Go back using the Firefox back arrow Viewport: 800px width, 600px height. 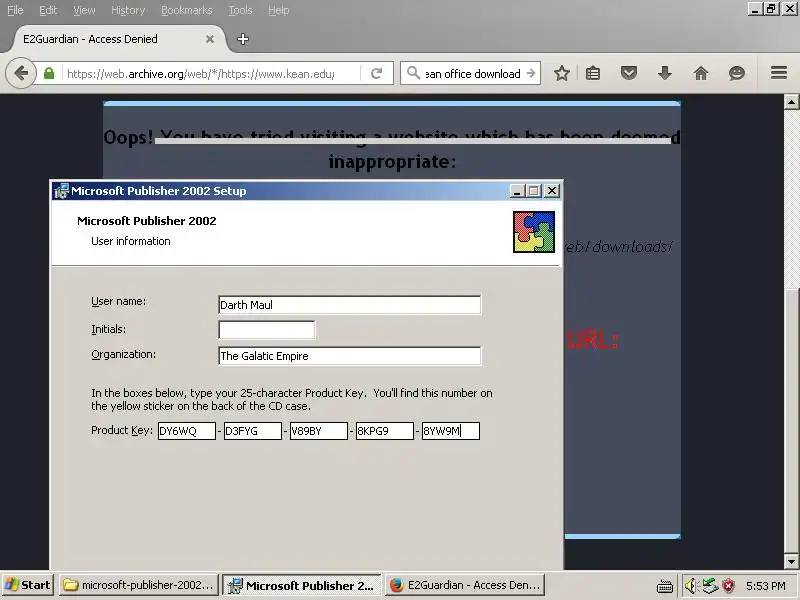point(21,73)
